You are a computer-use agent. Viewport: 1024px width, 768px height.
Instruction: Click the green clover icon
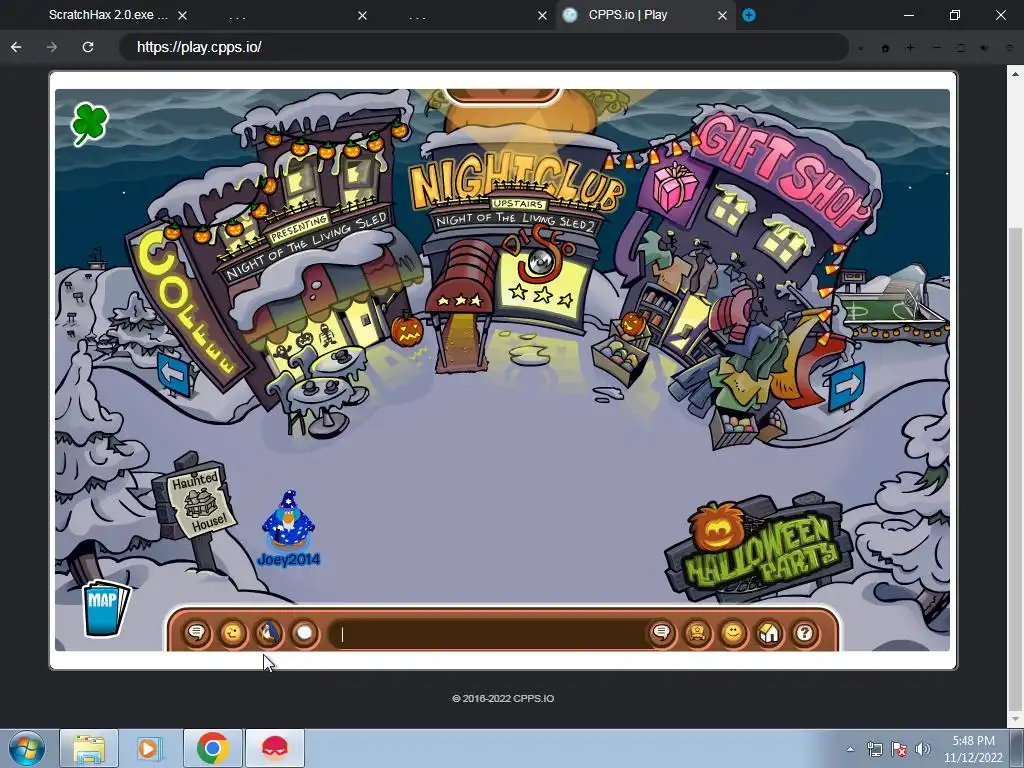(89, 123)
